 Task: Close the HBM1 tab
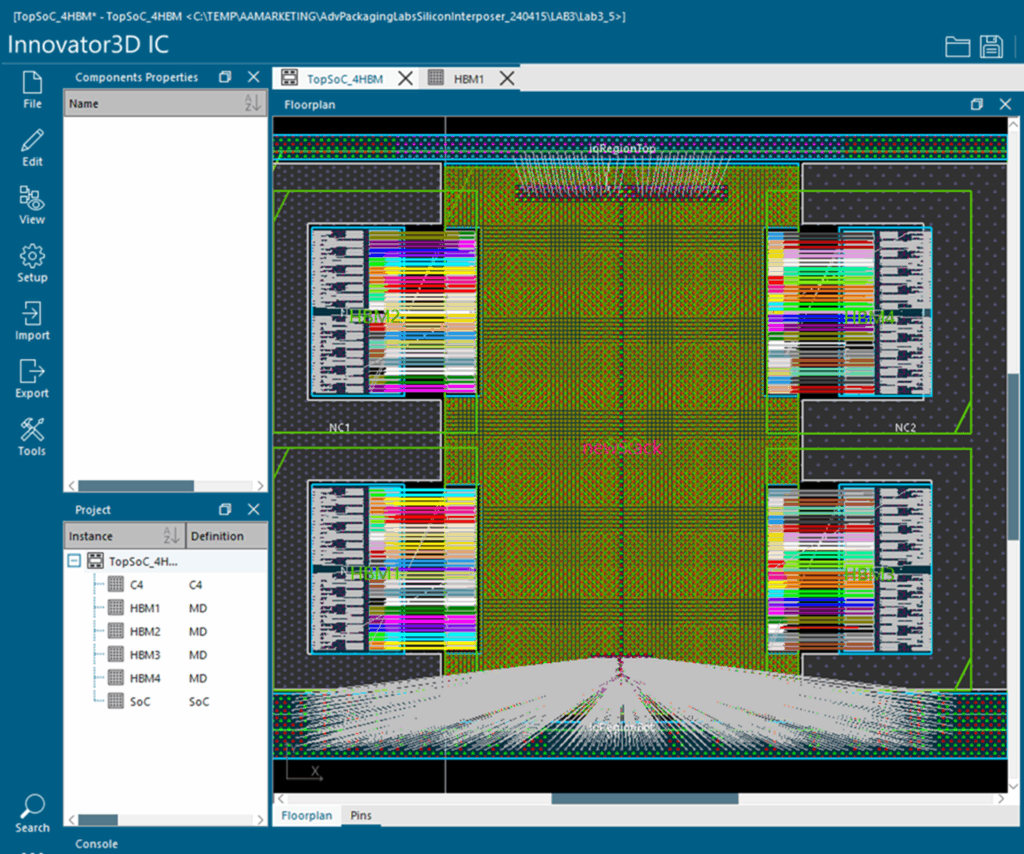coord(507,76)
